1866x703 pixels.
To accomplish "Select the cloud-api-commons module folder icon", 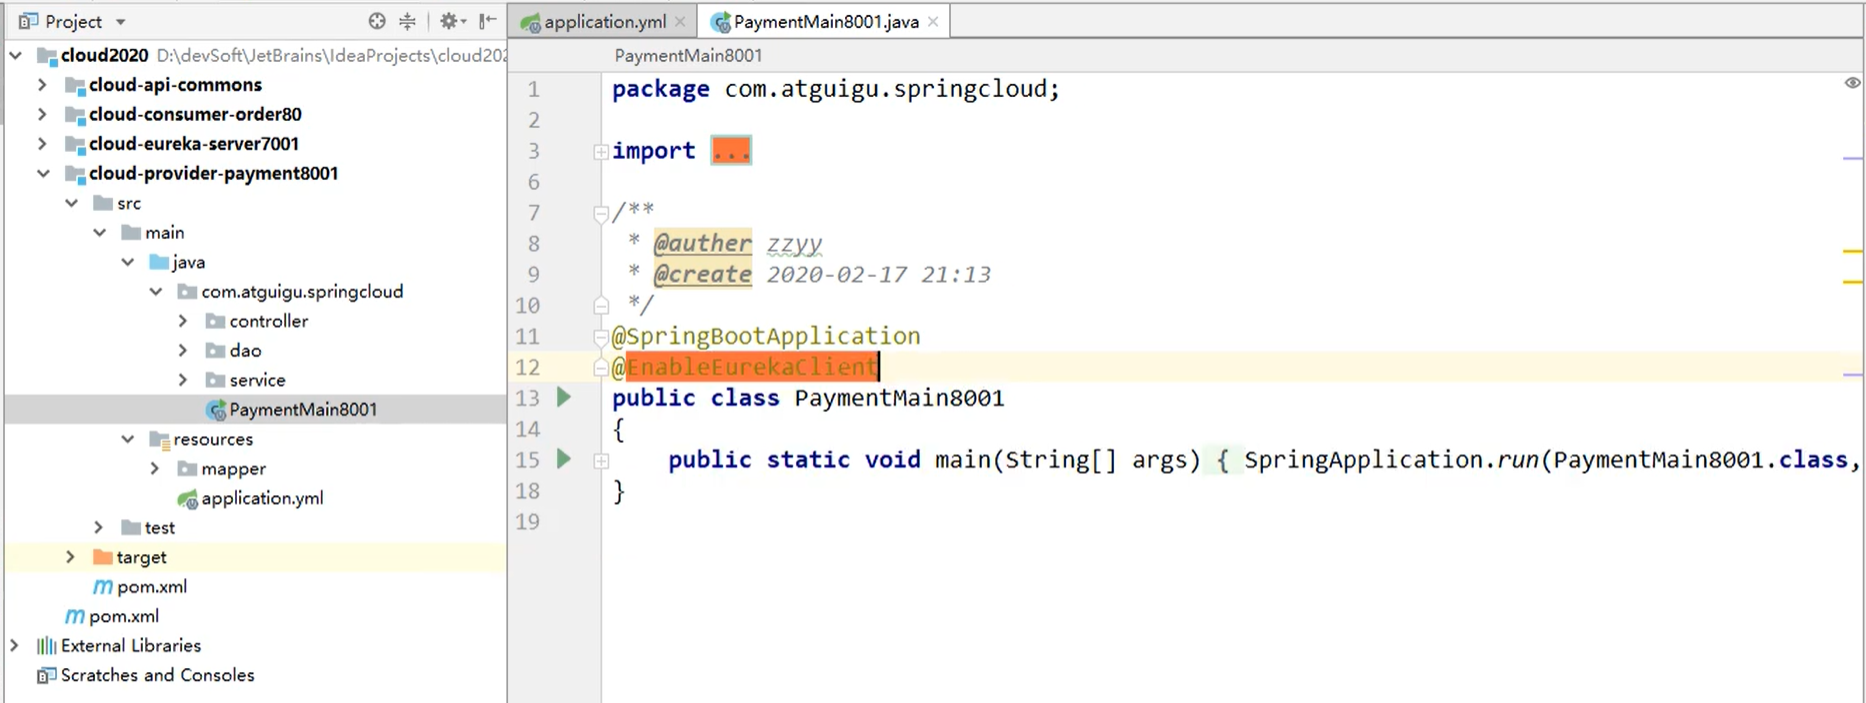I will coord(75,85).
